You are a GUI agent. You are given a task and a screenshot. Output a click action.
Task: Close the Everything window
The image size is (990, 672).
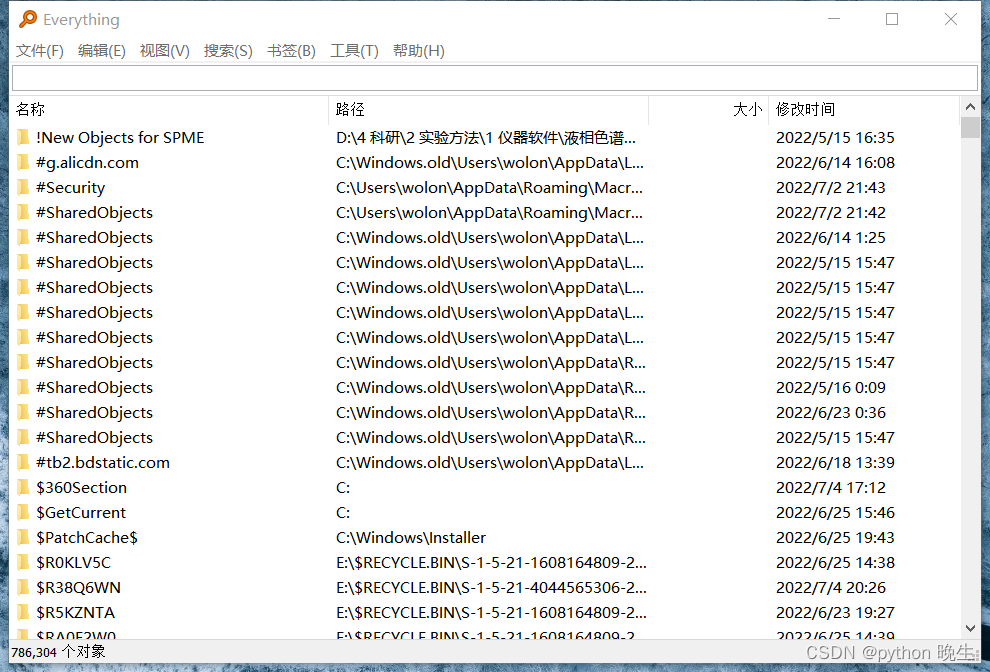(x=951, y=19)
